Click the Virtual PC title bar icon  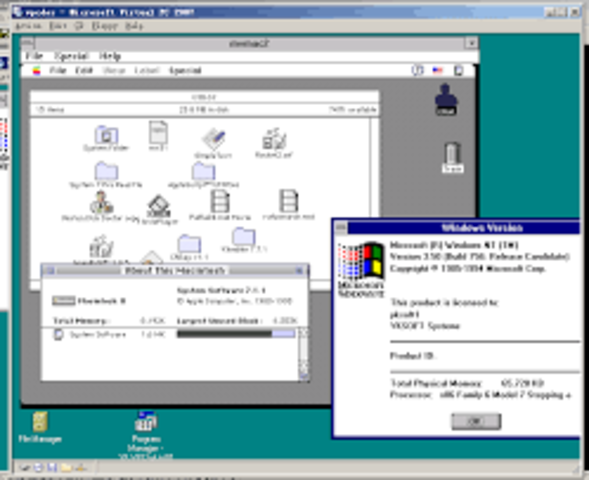(x=18, y=12)
